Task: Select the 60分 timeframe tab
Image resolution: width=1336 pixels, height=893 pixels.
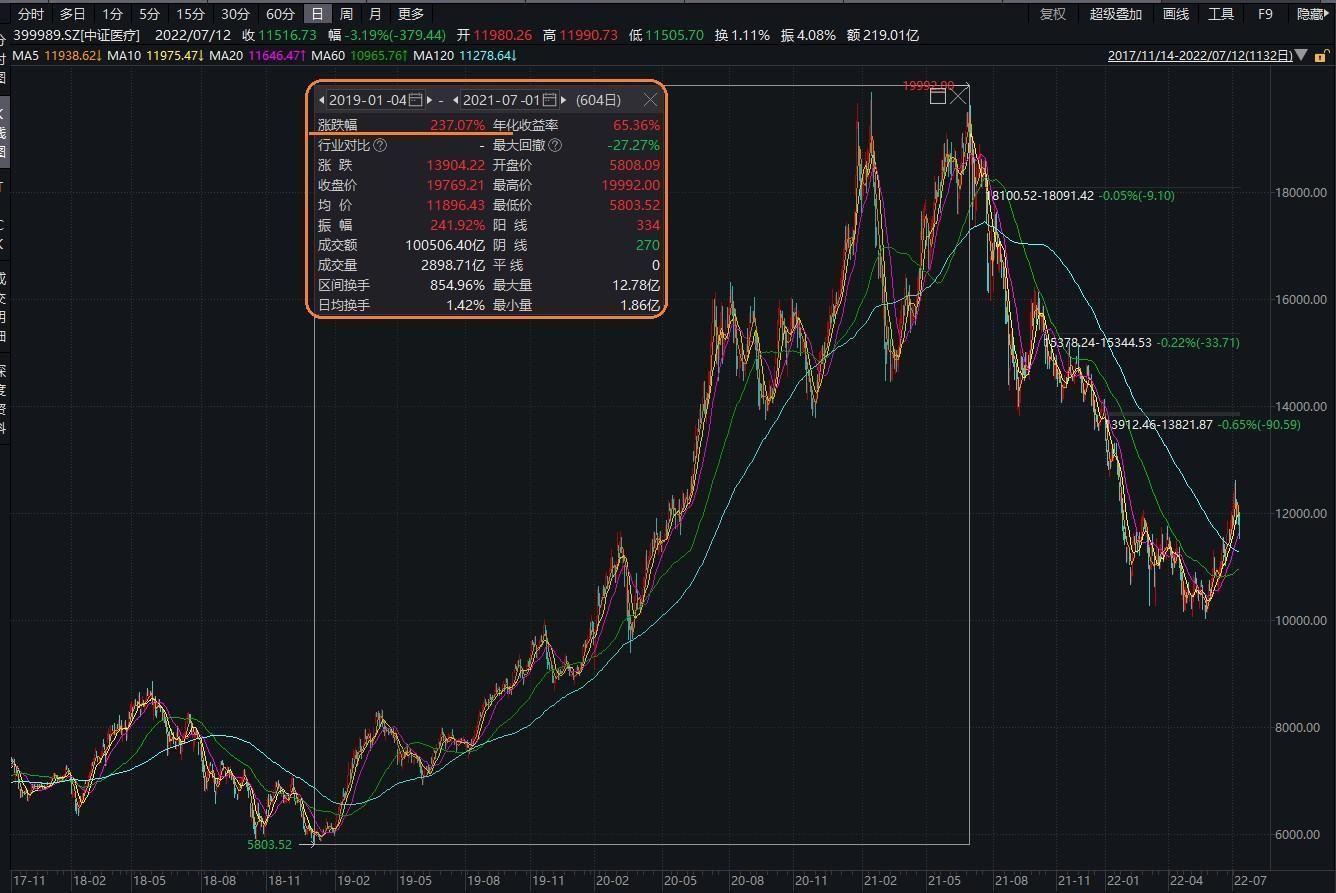Action: (x=280, y=14)
